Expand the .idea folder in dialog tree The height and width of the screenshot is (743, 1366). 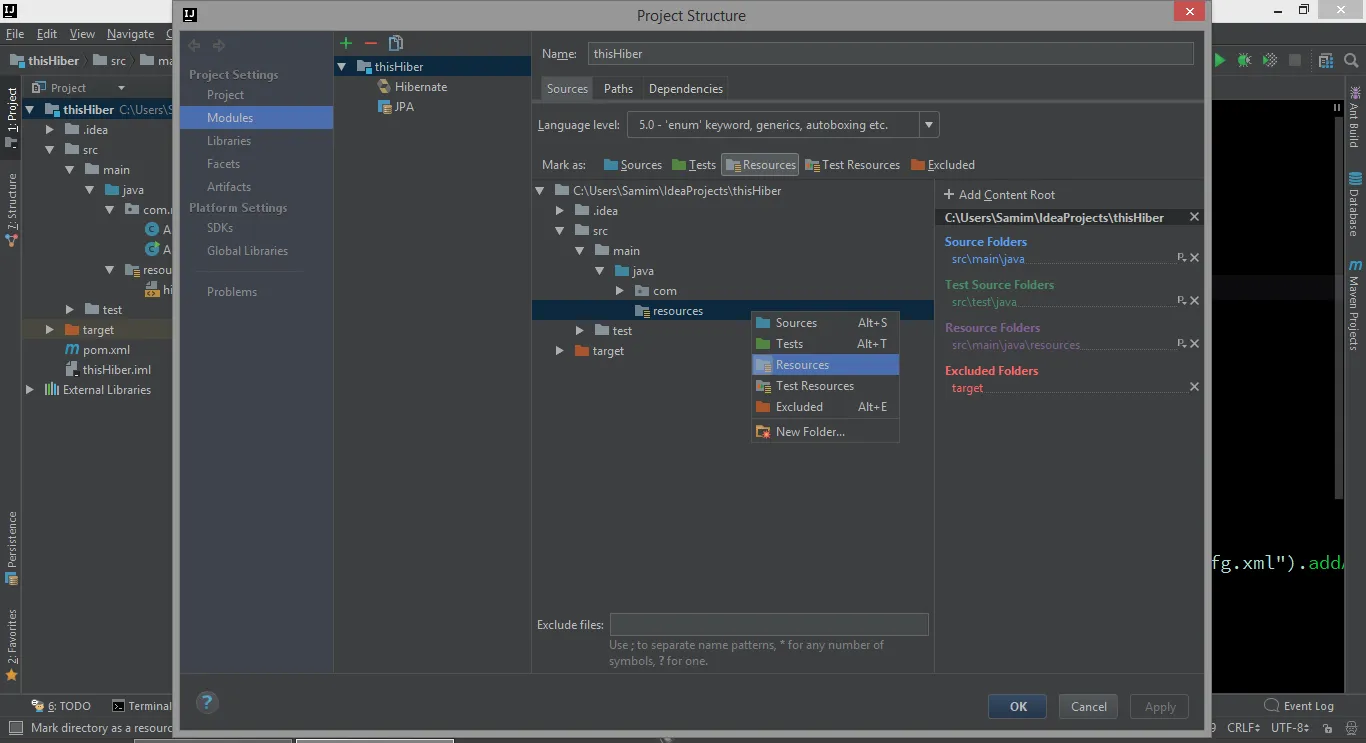pos(560,211)
